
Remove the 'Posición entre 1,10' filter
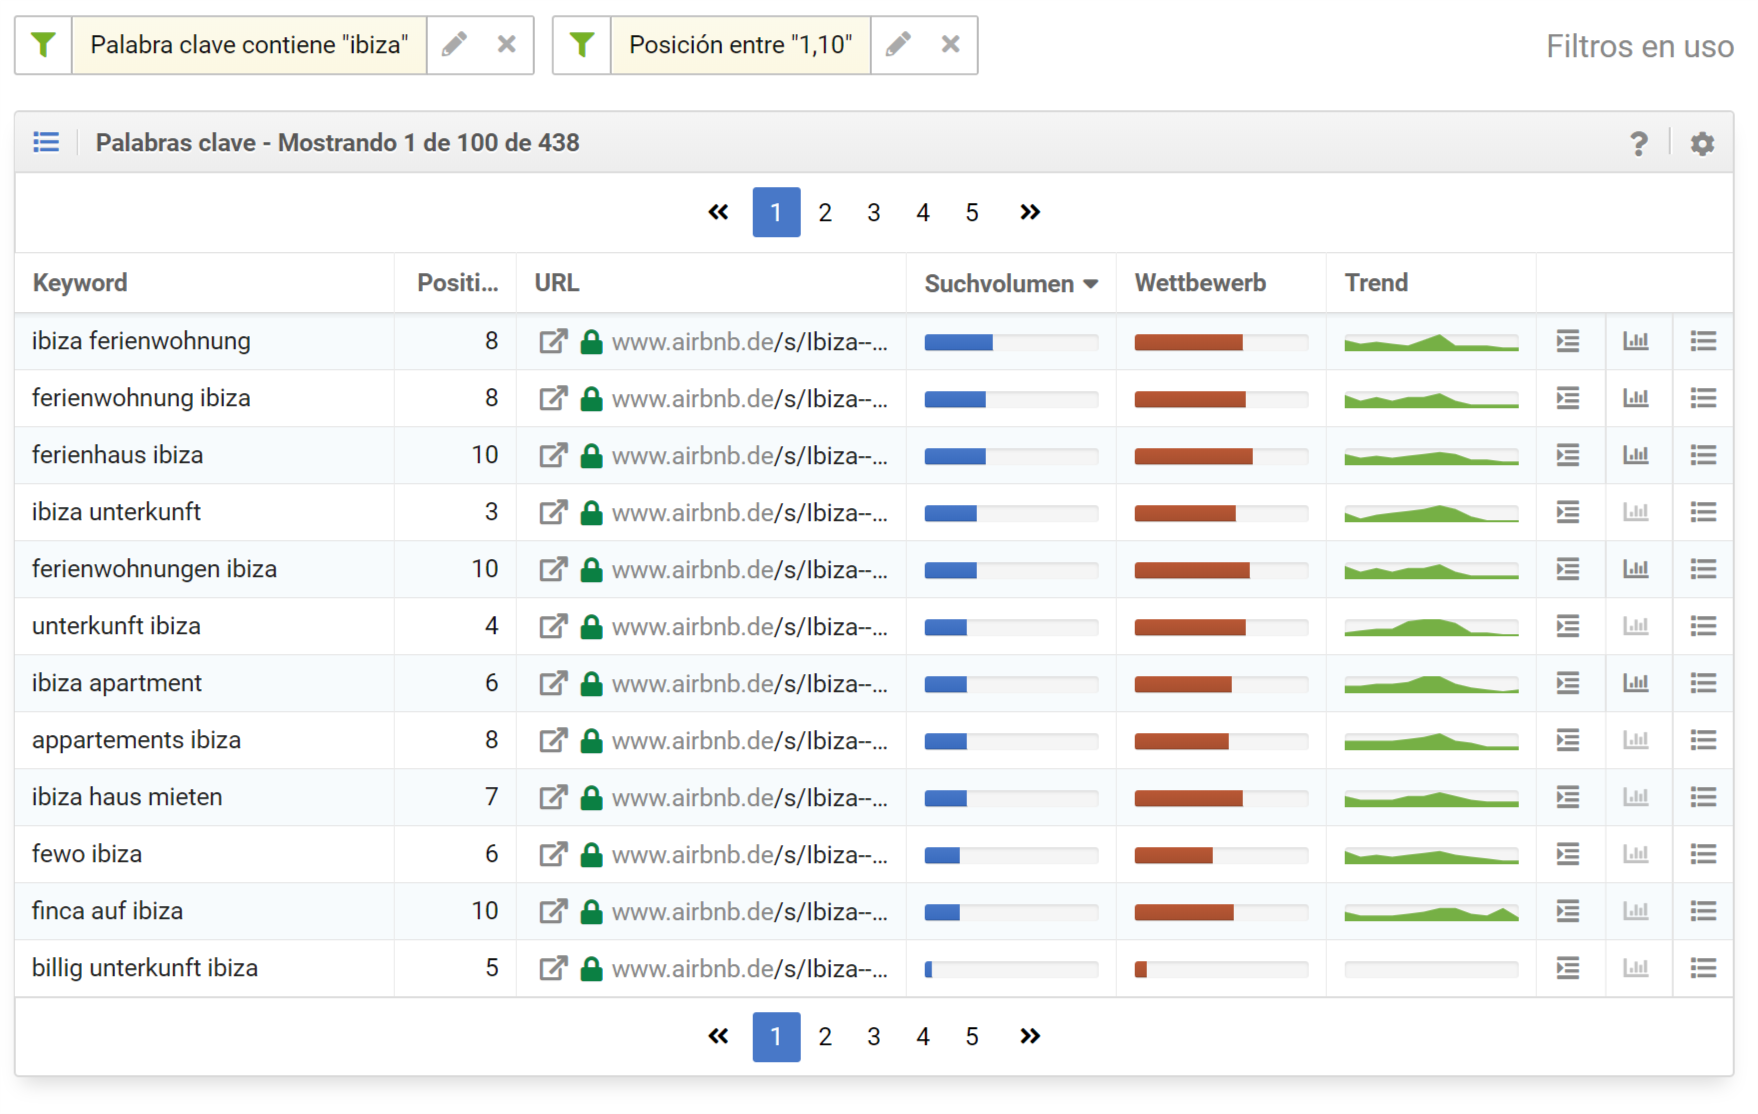[951, 45]
